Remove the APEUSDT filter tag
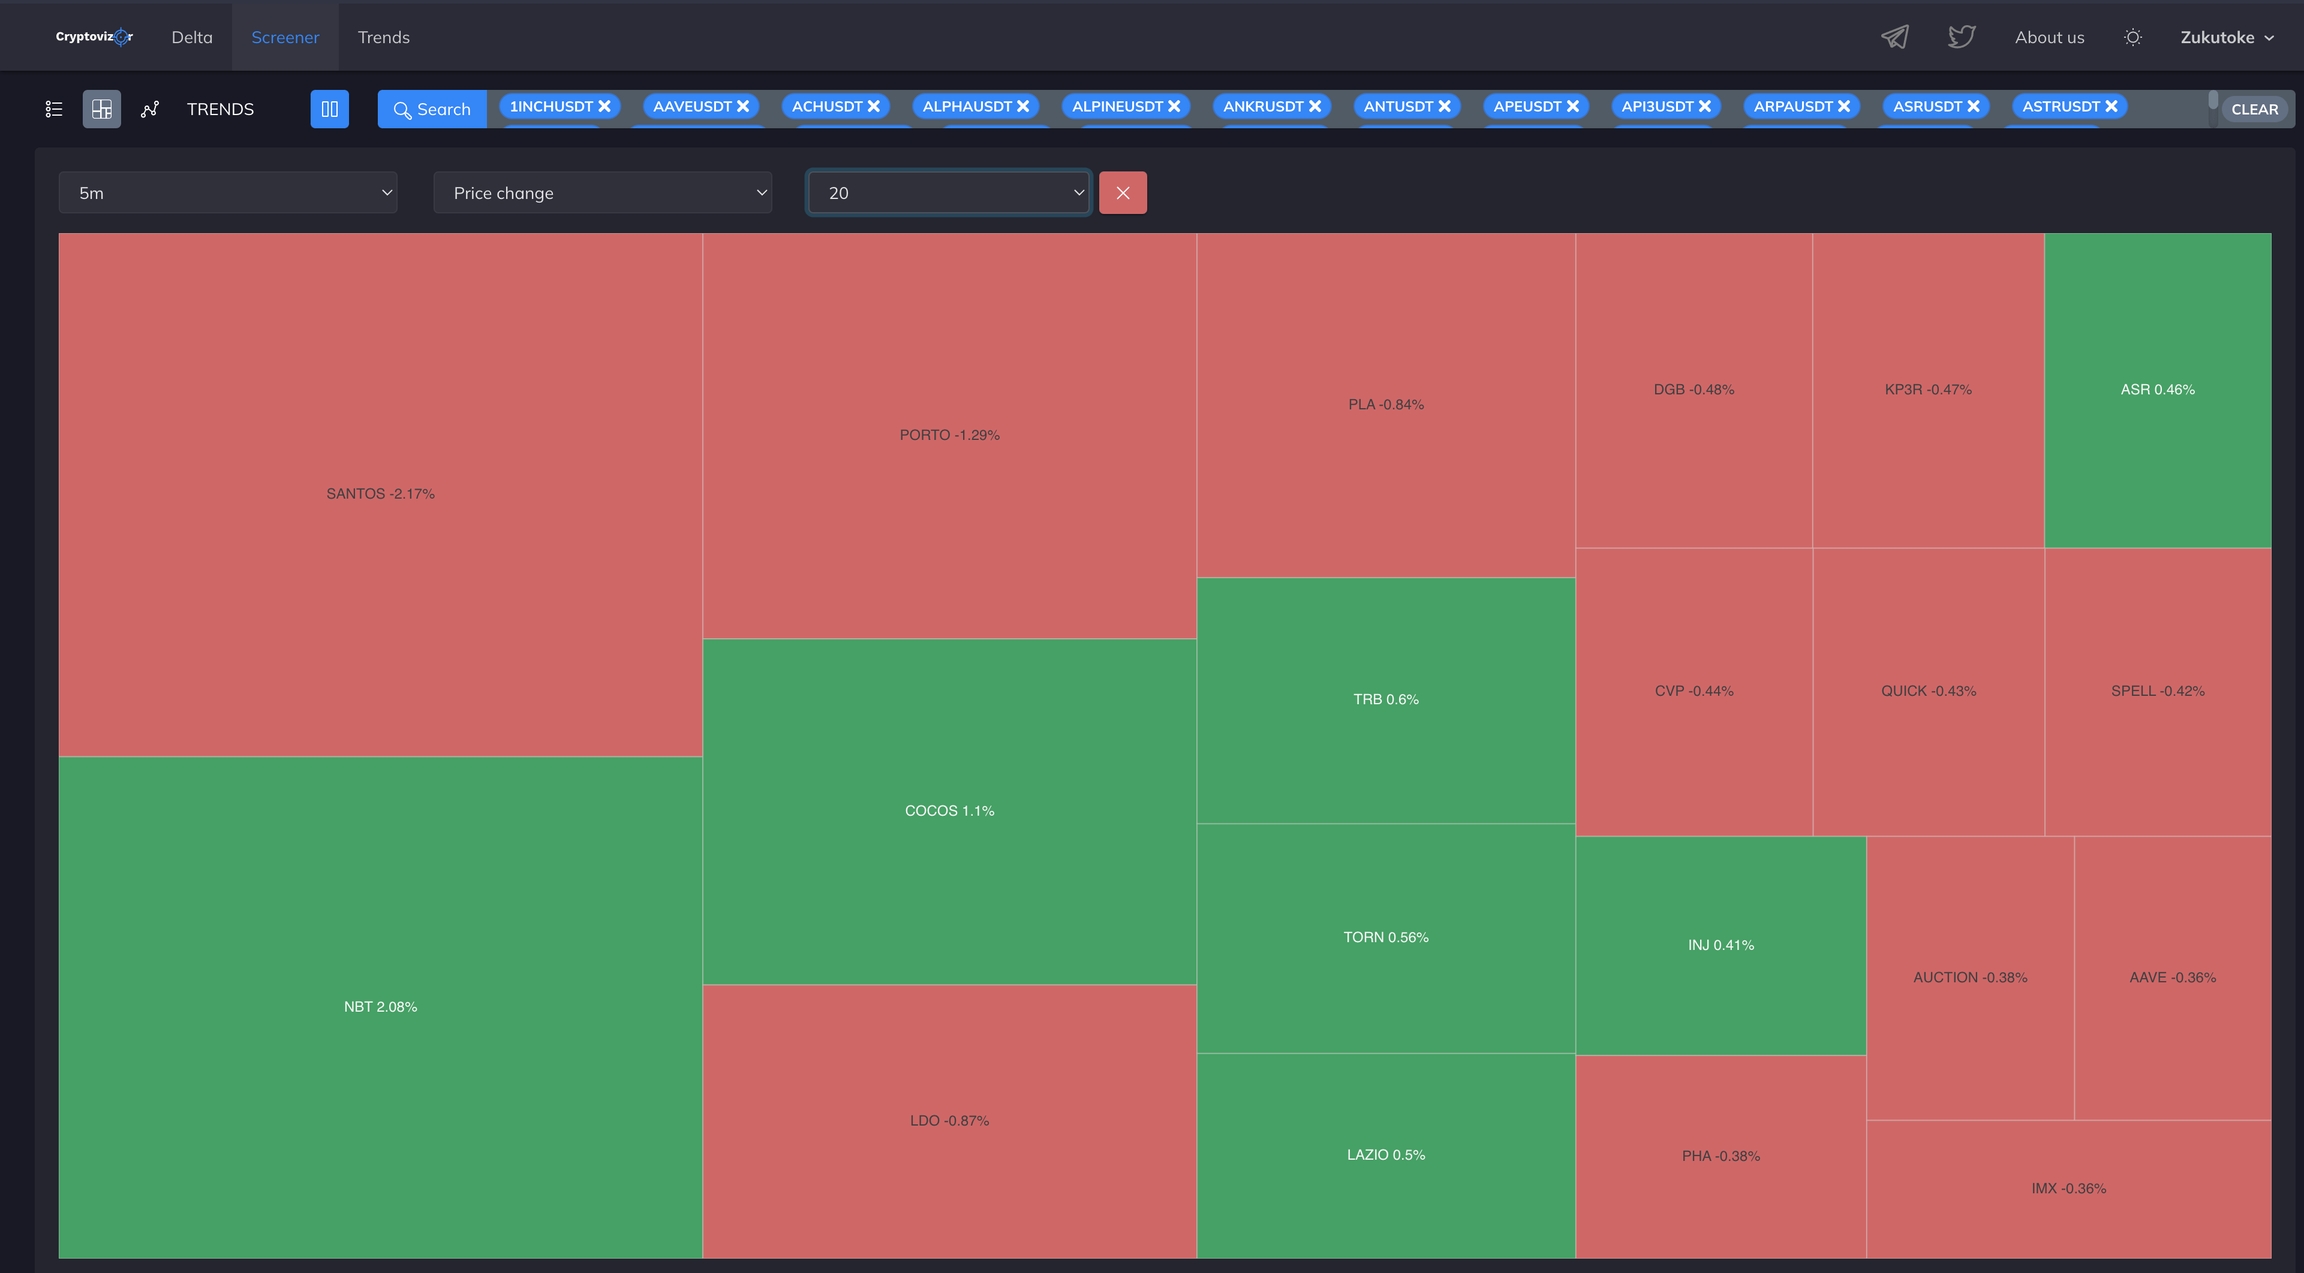 coord(1573,106)
